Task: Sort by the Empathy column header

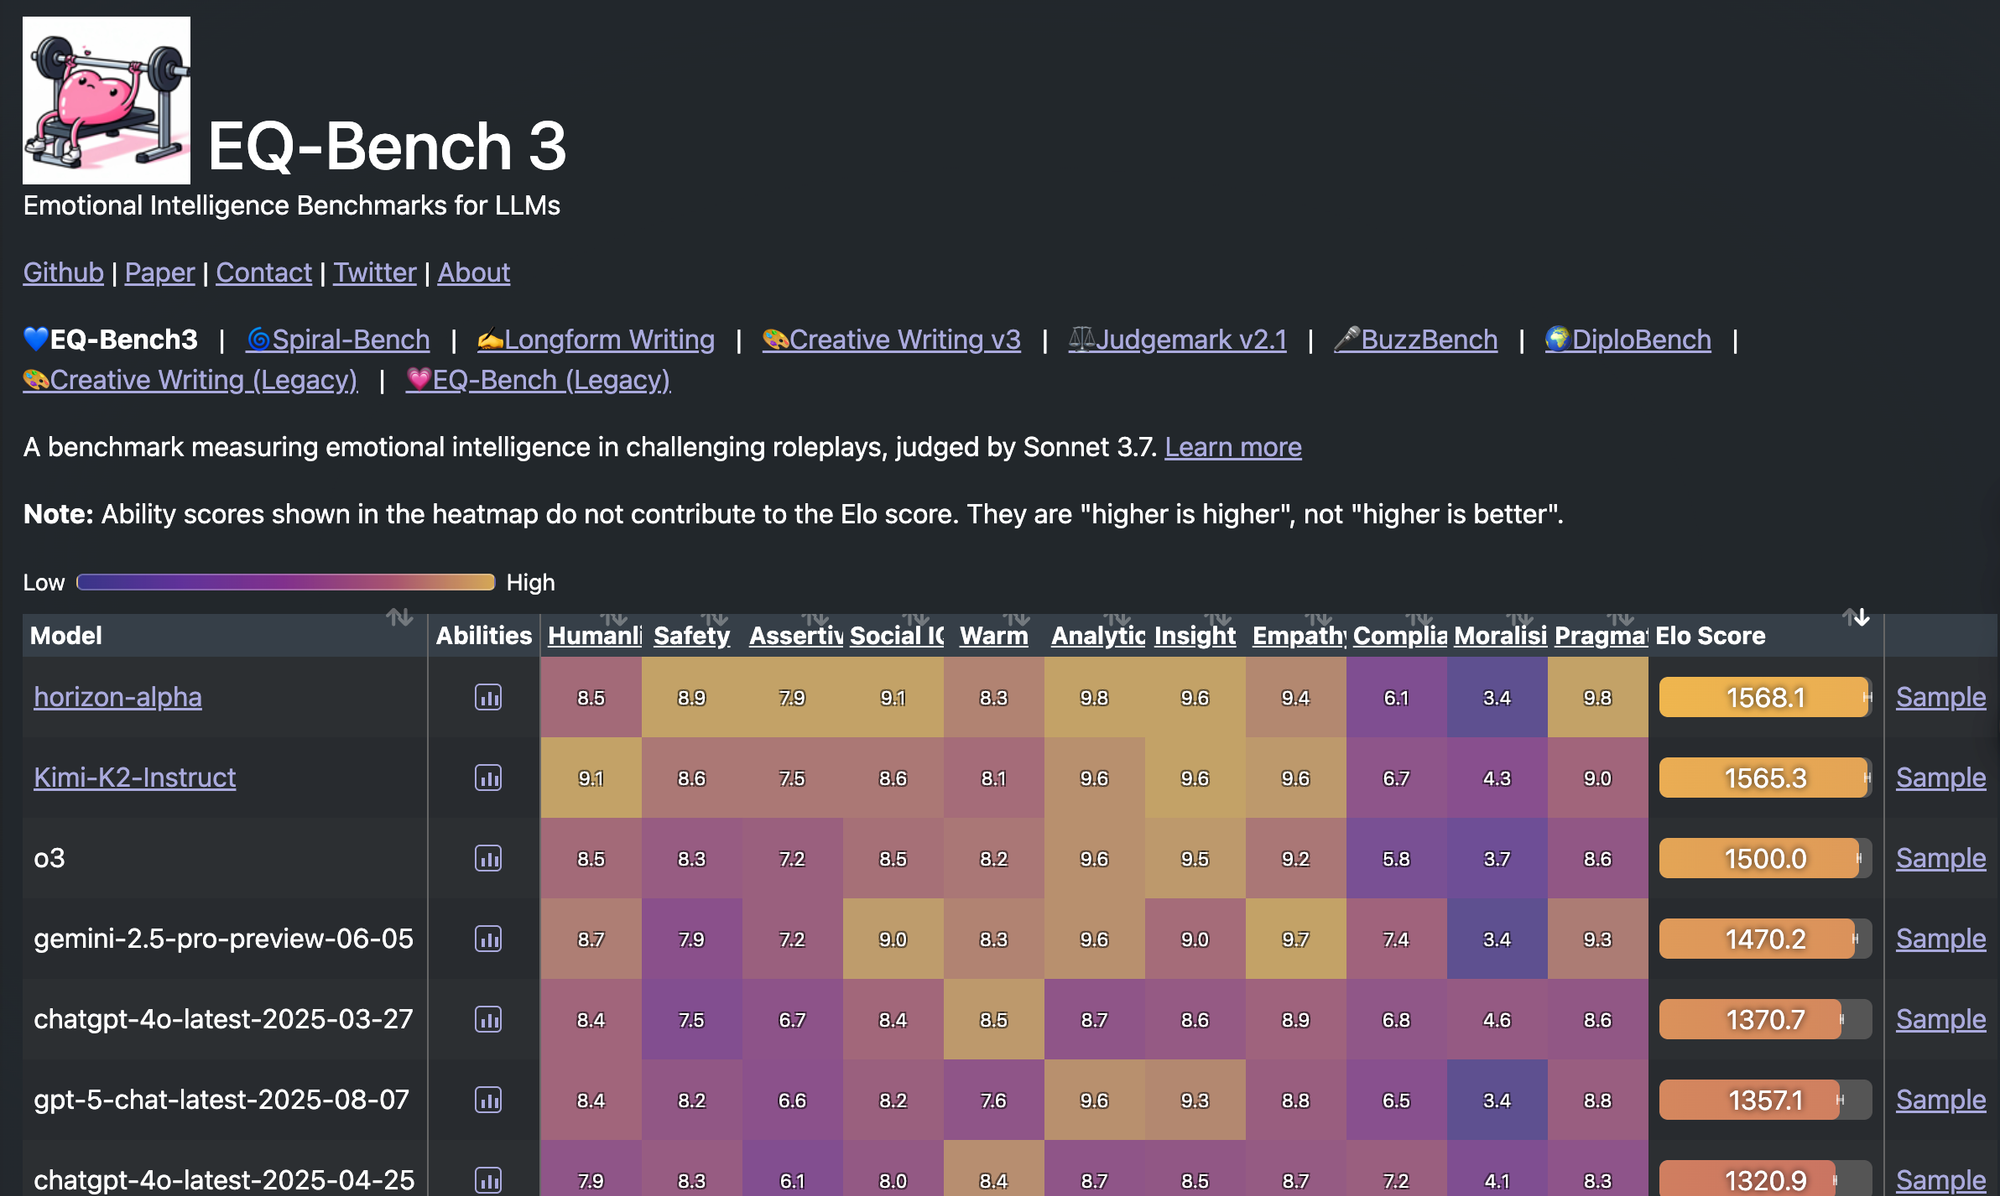Action: (1299, 636)
